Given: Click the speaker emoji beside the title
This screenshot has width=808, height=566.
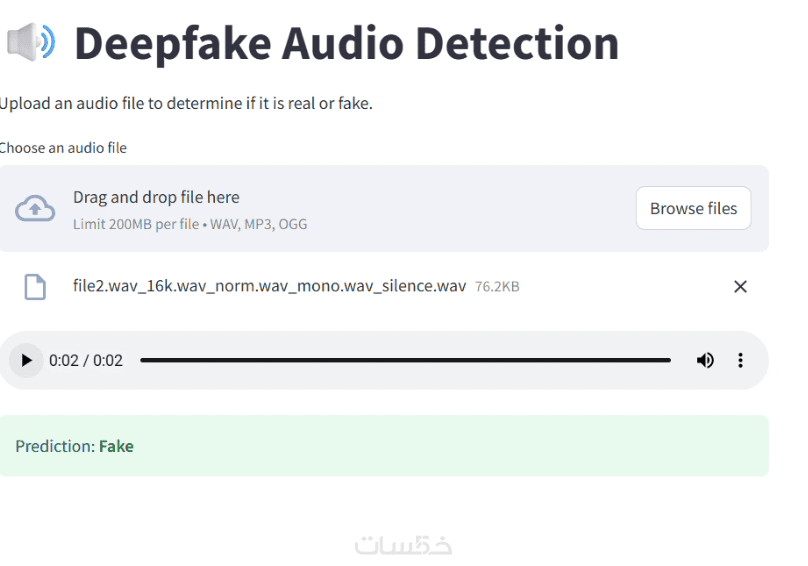Looking at the screenshot, I should (x=30, y=42).
